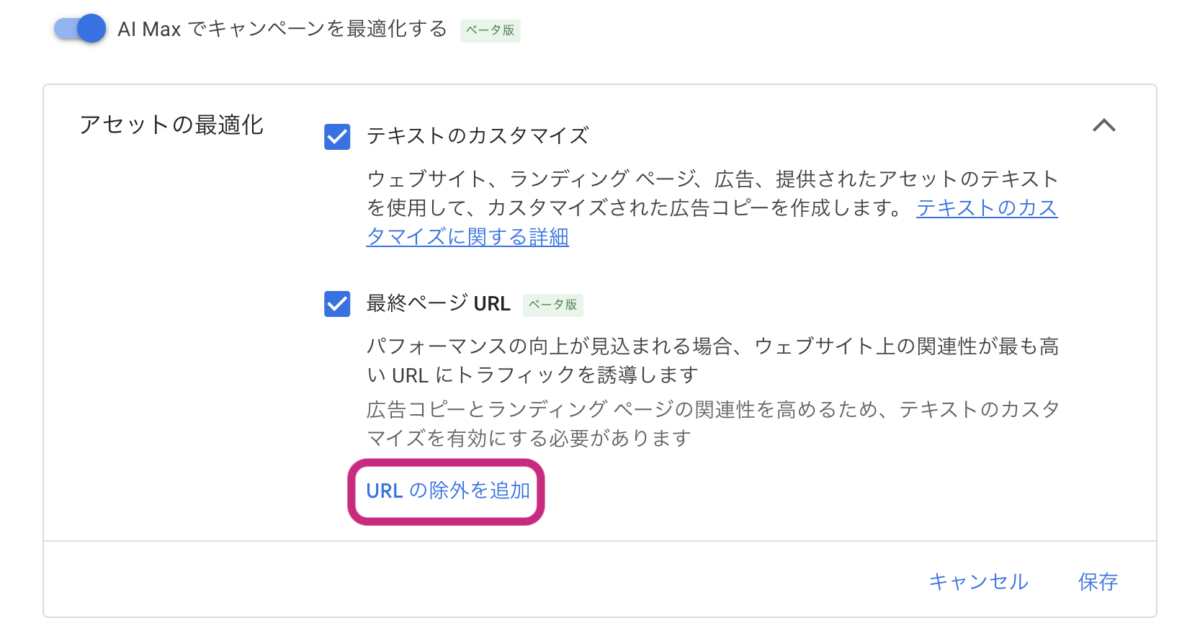Click the text customization description paragraph

pos(712,209)
